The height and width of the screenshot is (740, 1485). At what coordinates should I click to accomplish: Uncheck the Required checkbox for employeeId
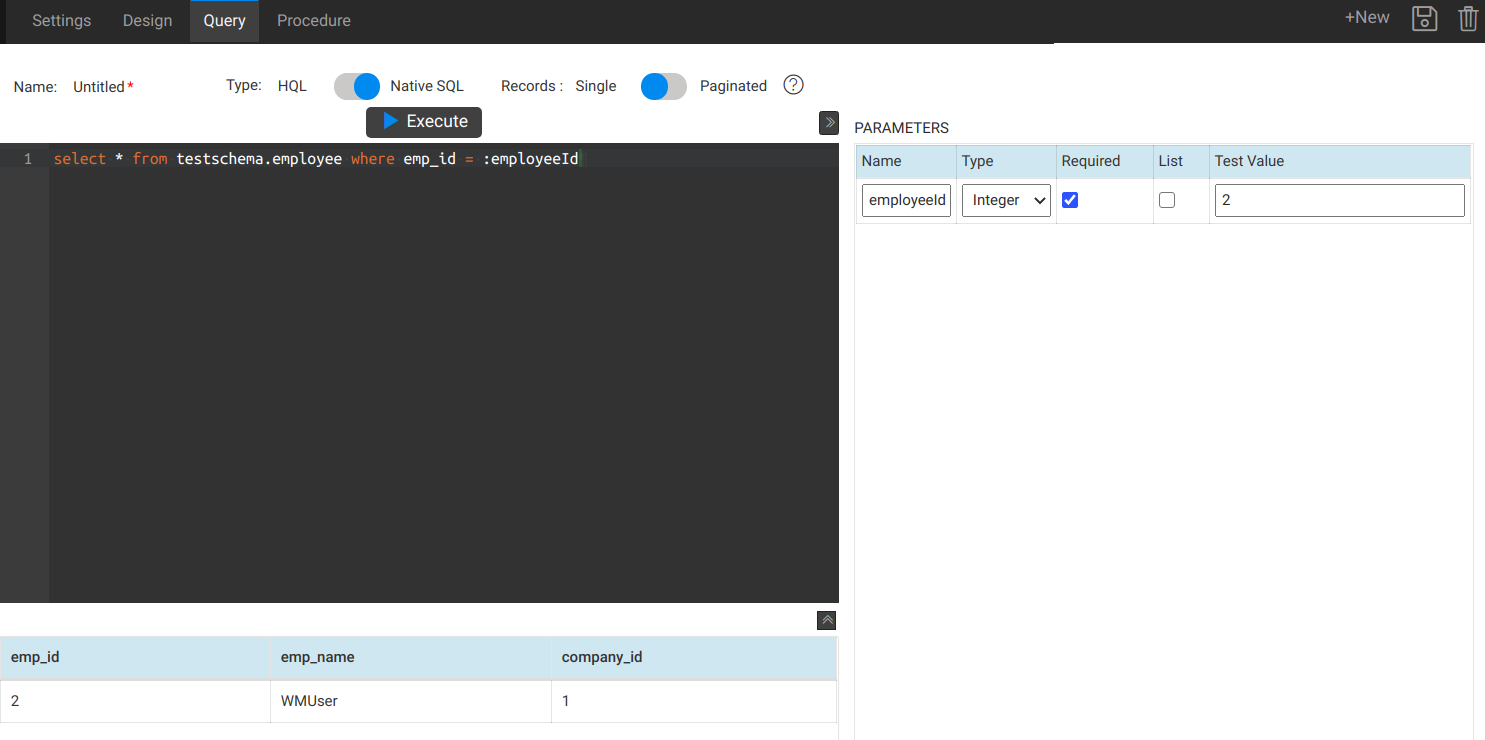pyautogui.click(x=1070, y=200)
